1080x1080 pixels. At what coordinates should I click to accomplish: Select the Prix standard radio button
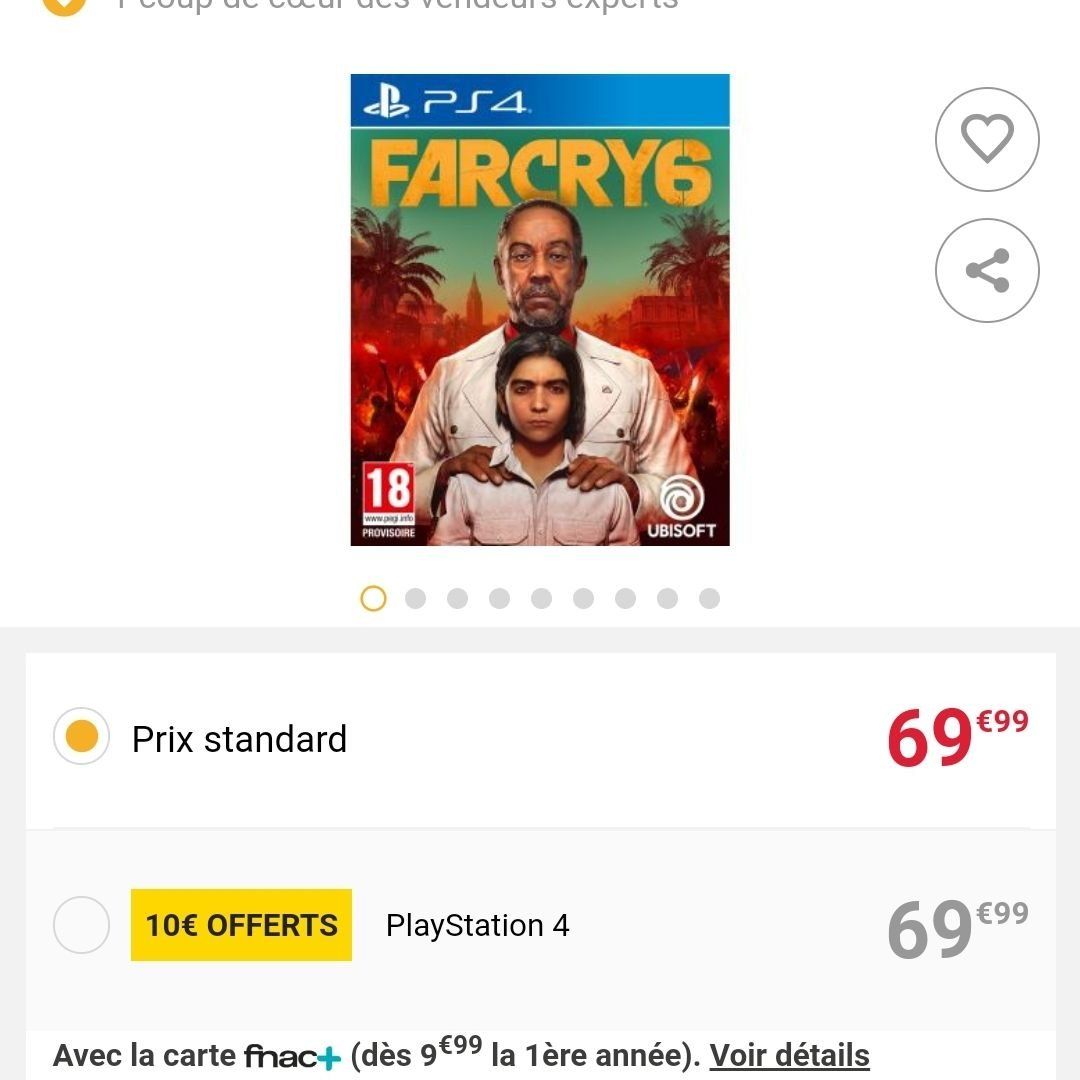click(x=81, y=736)
